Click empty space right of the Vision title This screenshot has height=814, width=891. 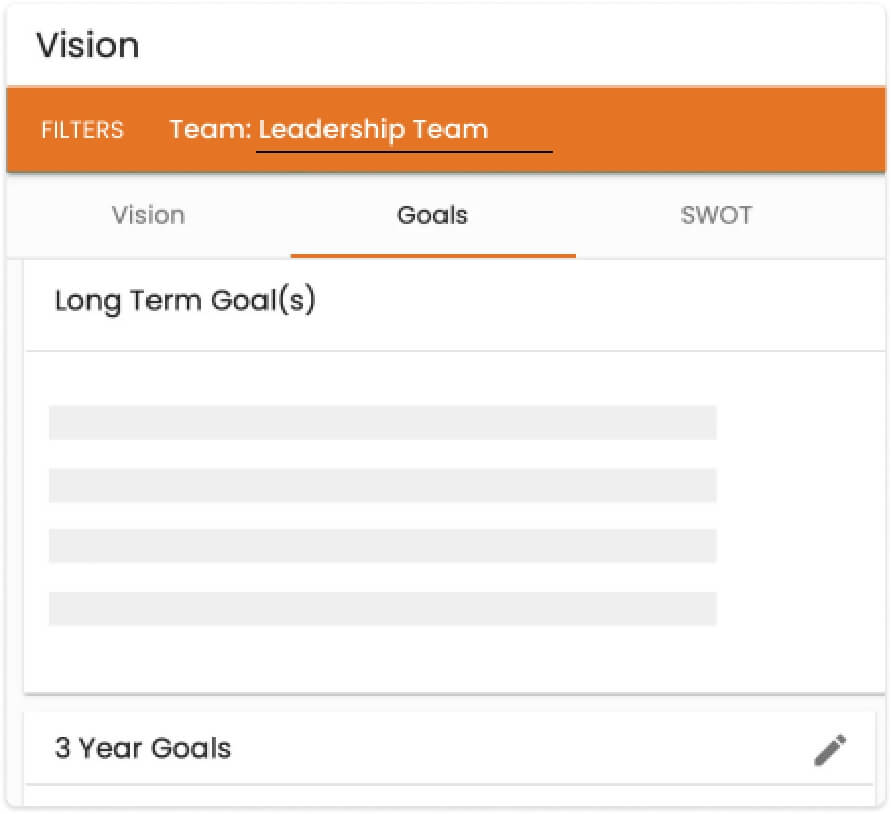[500, 46]
